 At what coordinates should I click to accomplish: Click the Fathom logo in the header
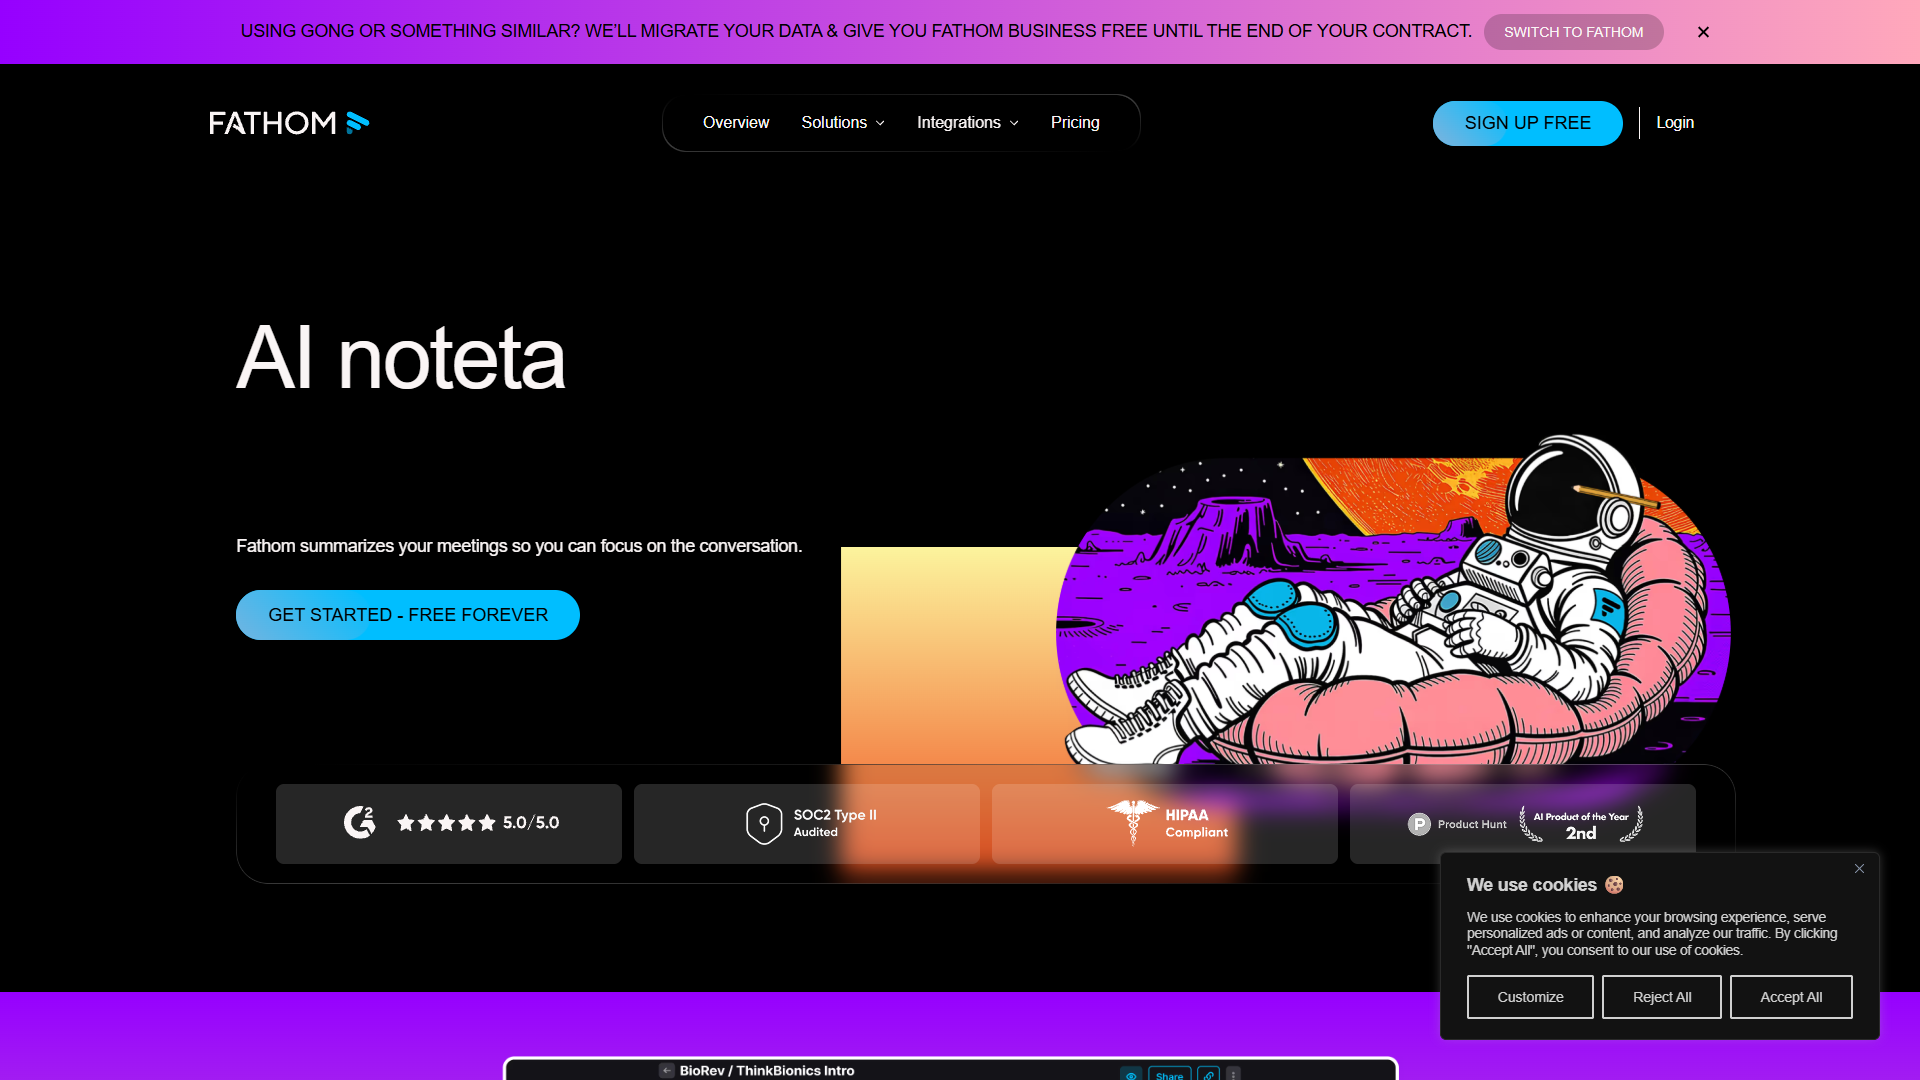pos(289,123)
